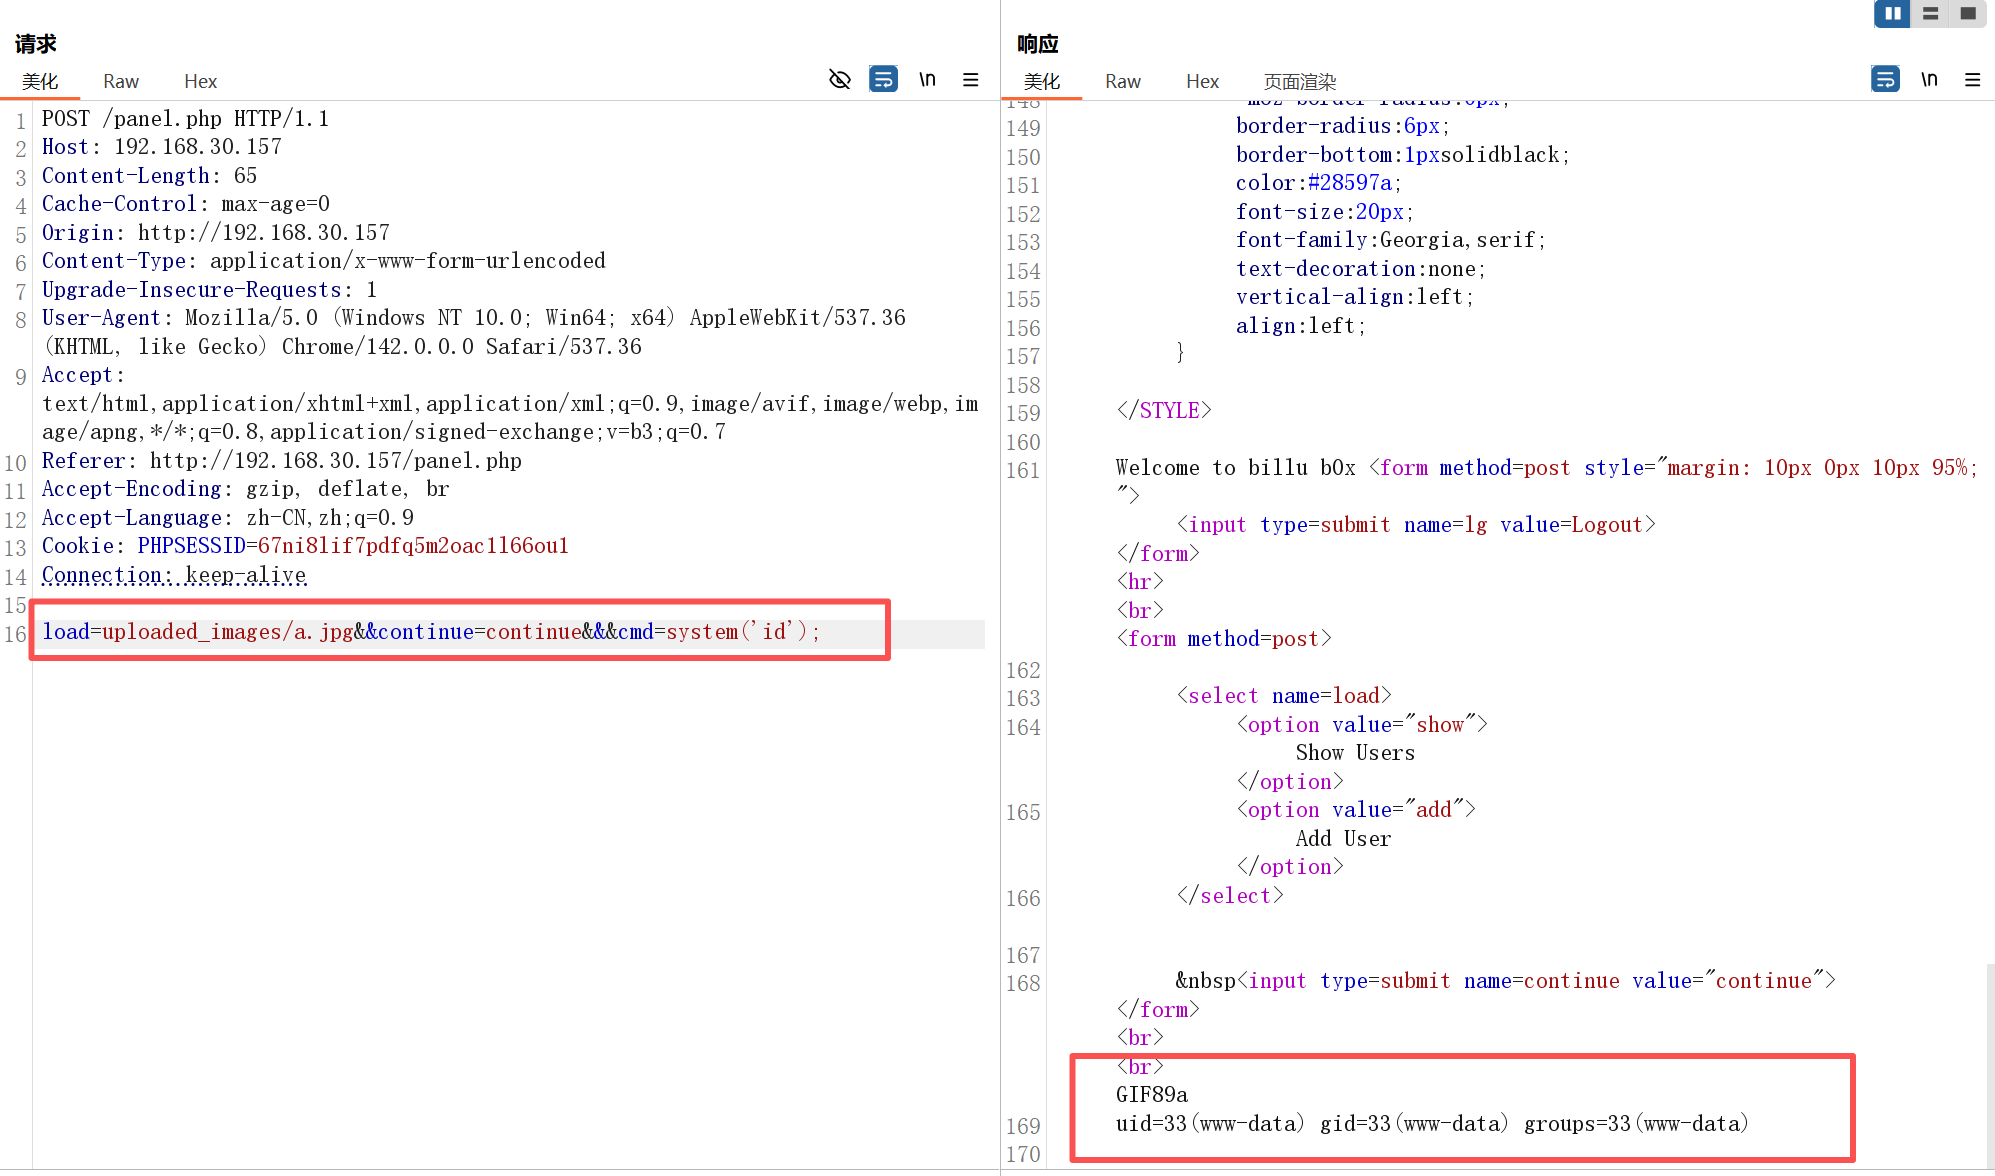Open response panel hamburger menu
1995x1176 pixels.
1972,79
